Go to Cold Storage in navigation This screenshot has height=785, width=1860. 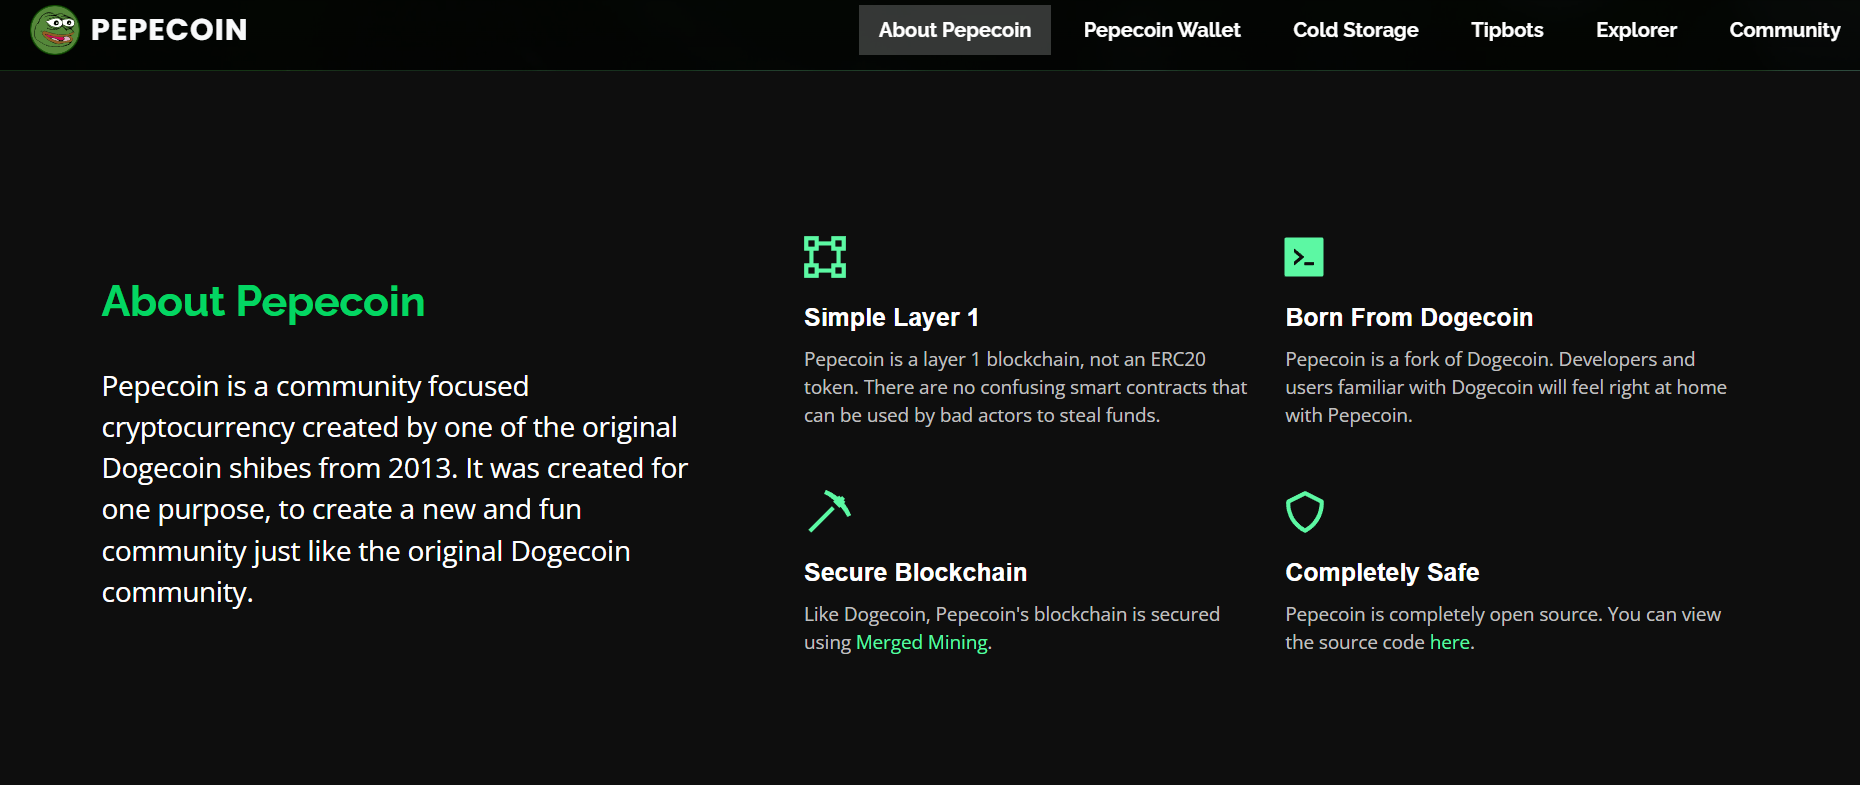click(1356, 30)
